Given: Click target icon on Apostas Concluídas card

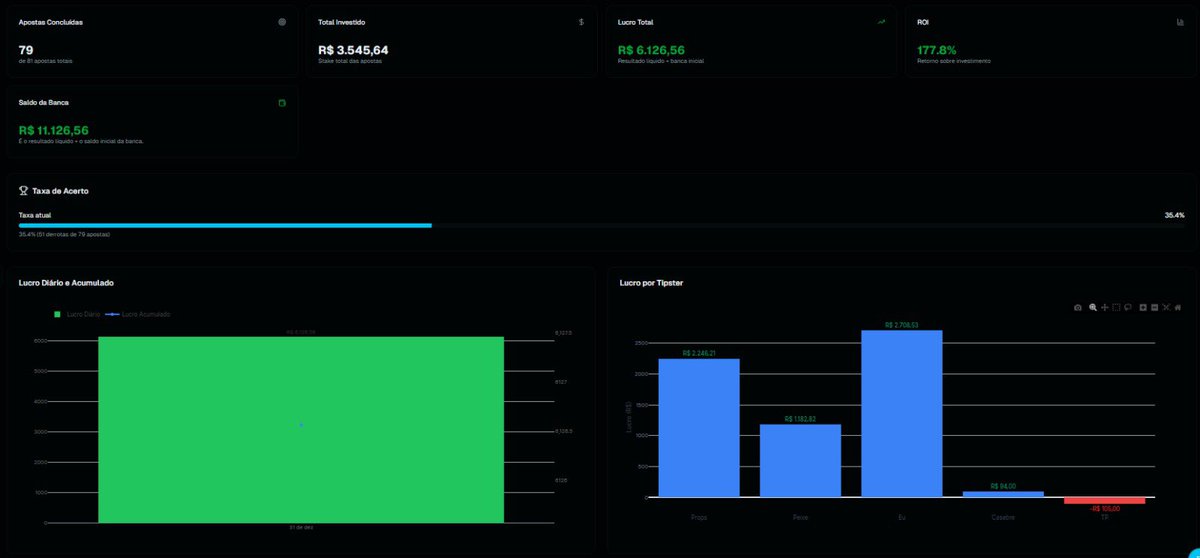Looking at the screenshot, I should 282,21.
